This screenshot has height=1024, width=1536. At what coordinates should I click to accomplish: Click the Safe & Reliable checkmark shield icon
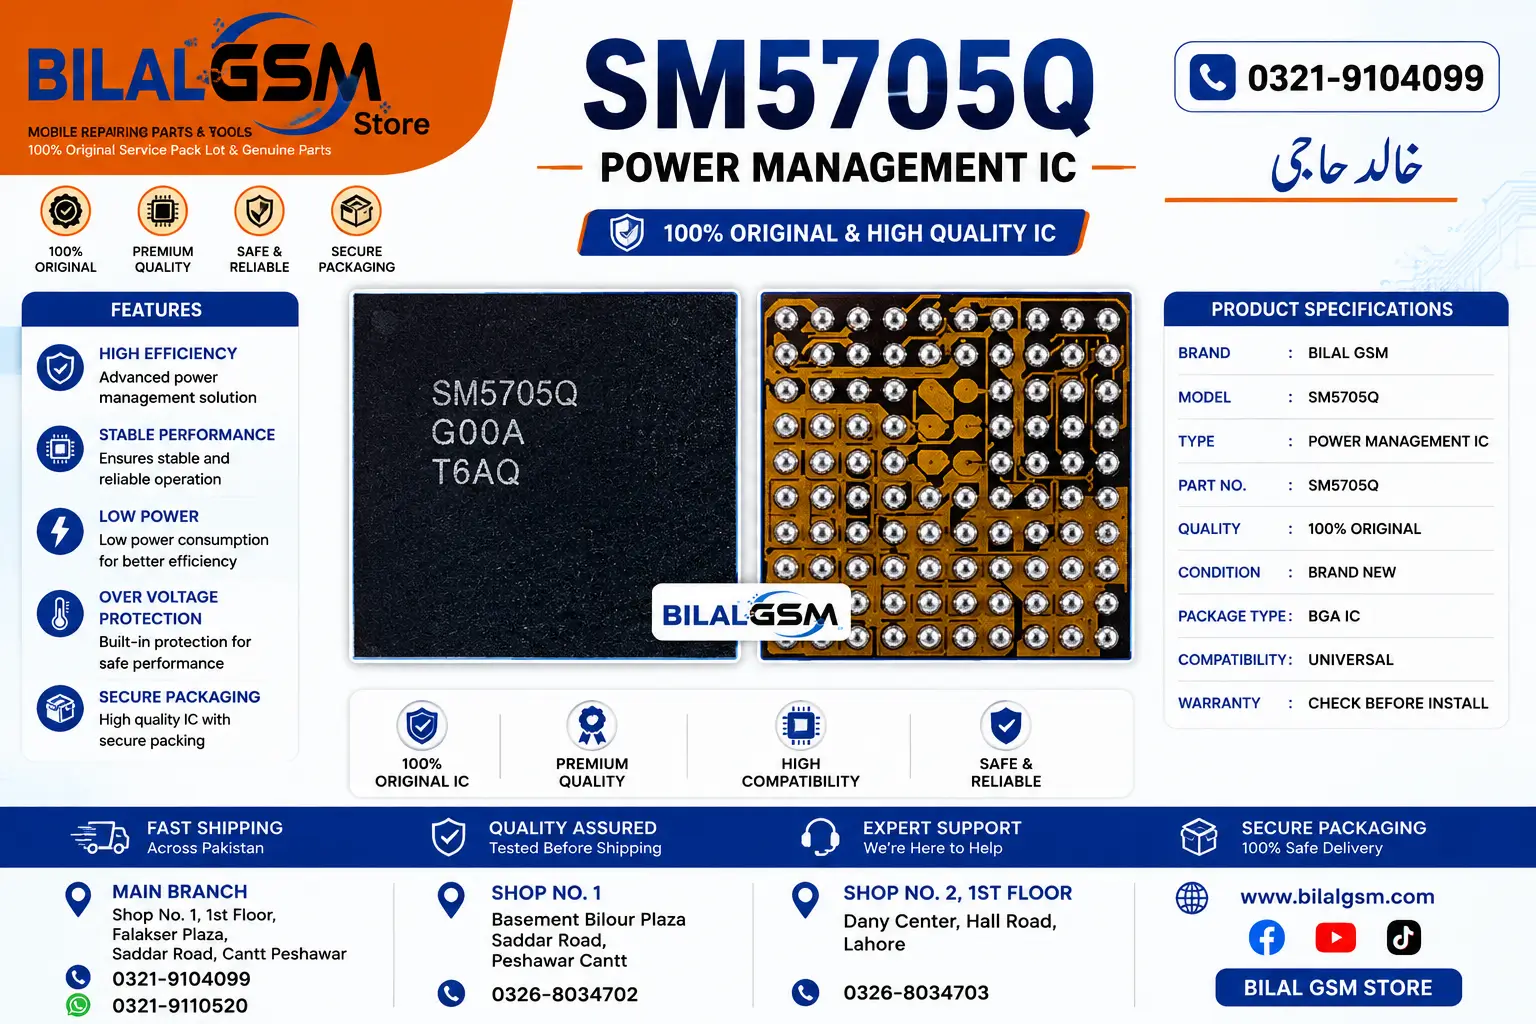click(1006, 725)
